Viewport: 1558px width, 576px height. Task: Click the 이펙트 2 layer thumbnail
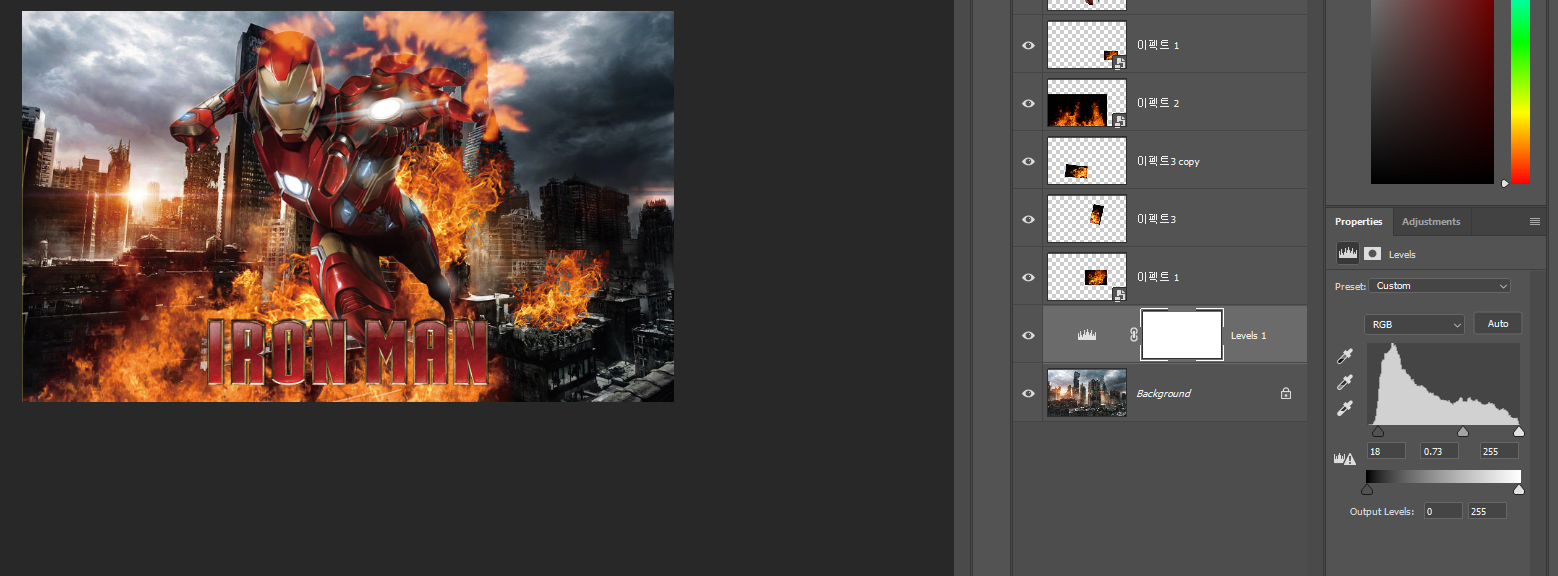pyautogui.click(x=1087, y=103)
